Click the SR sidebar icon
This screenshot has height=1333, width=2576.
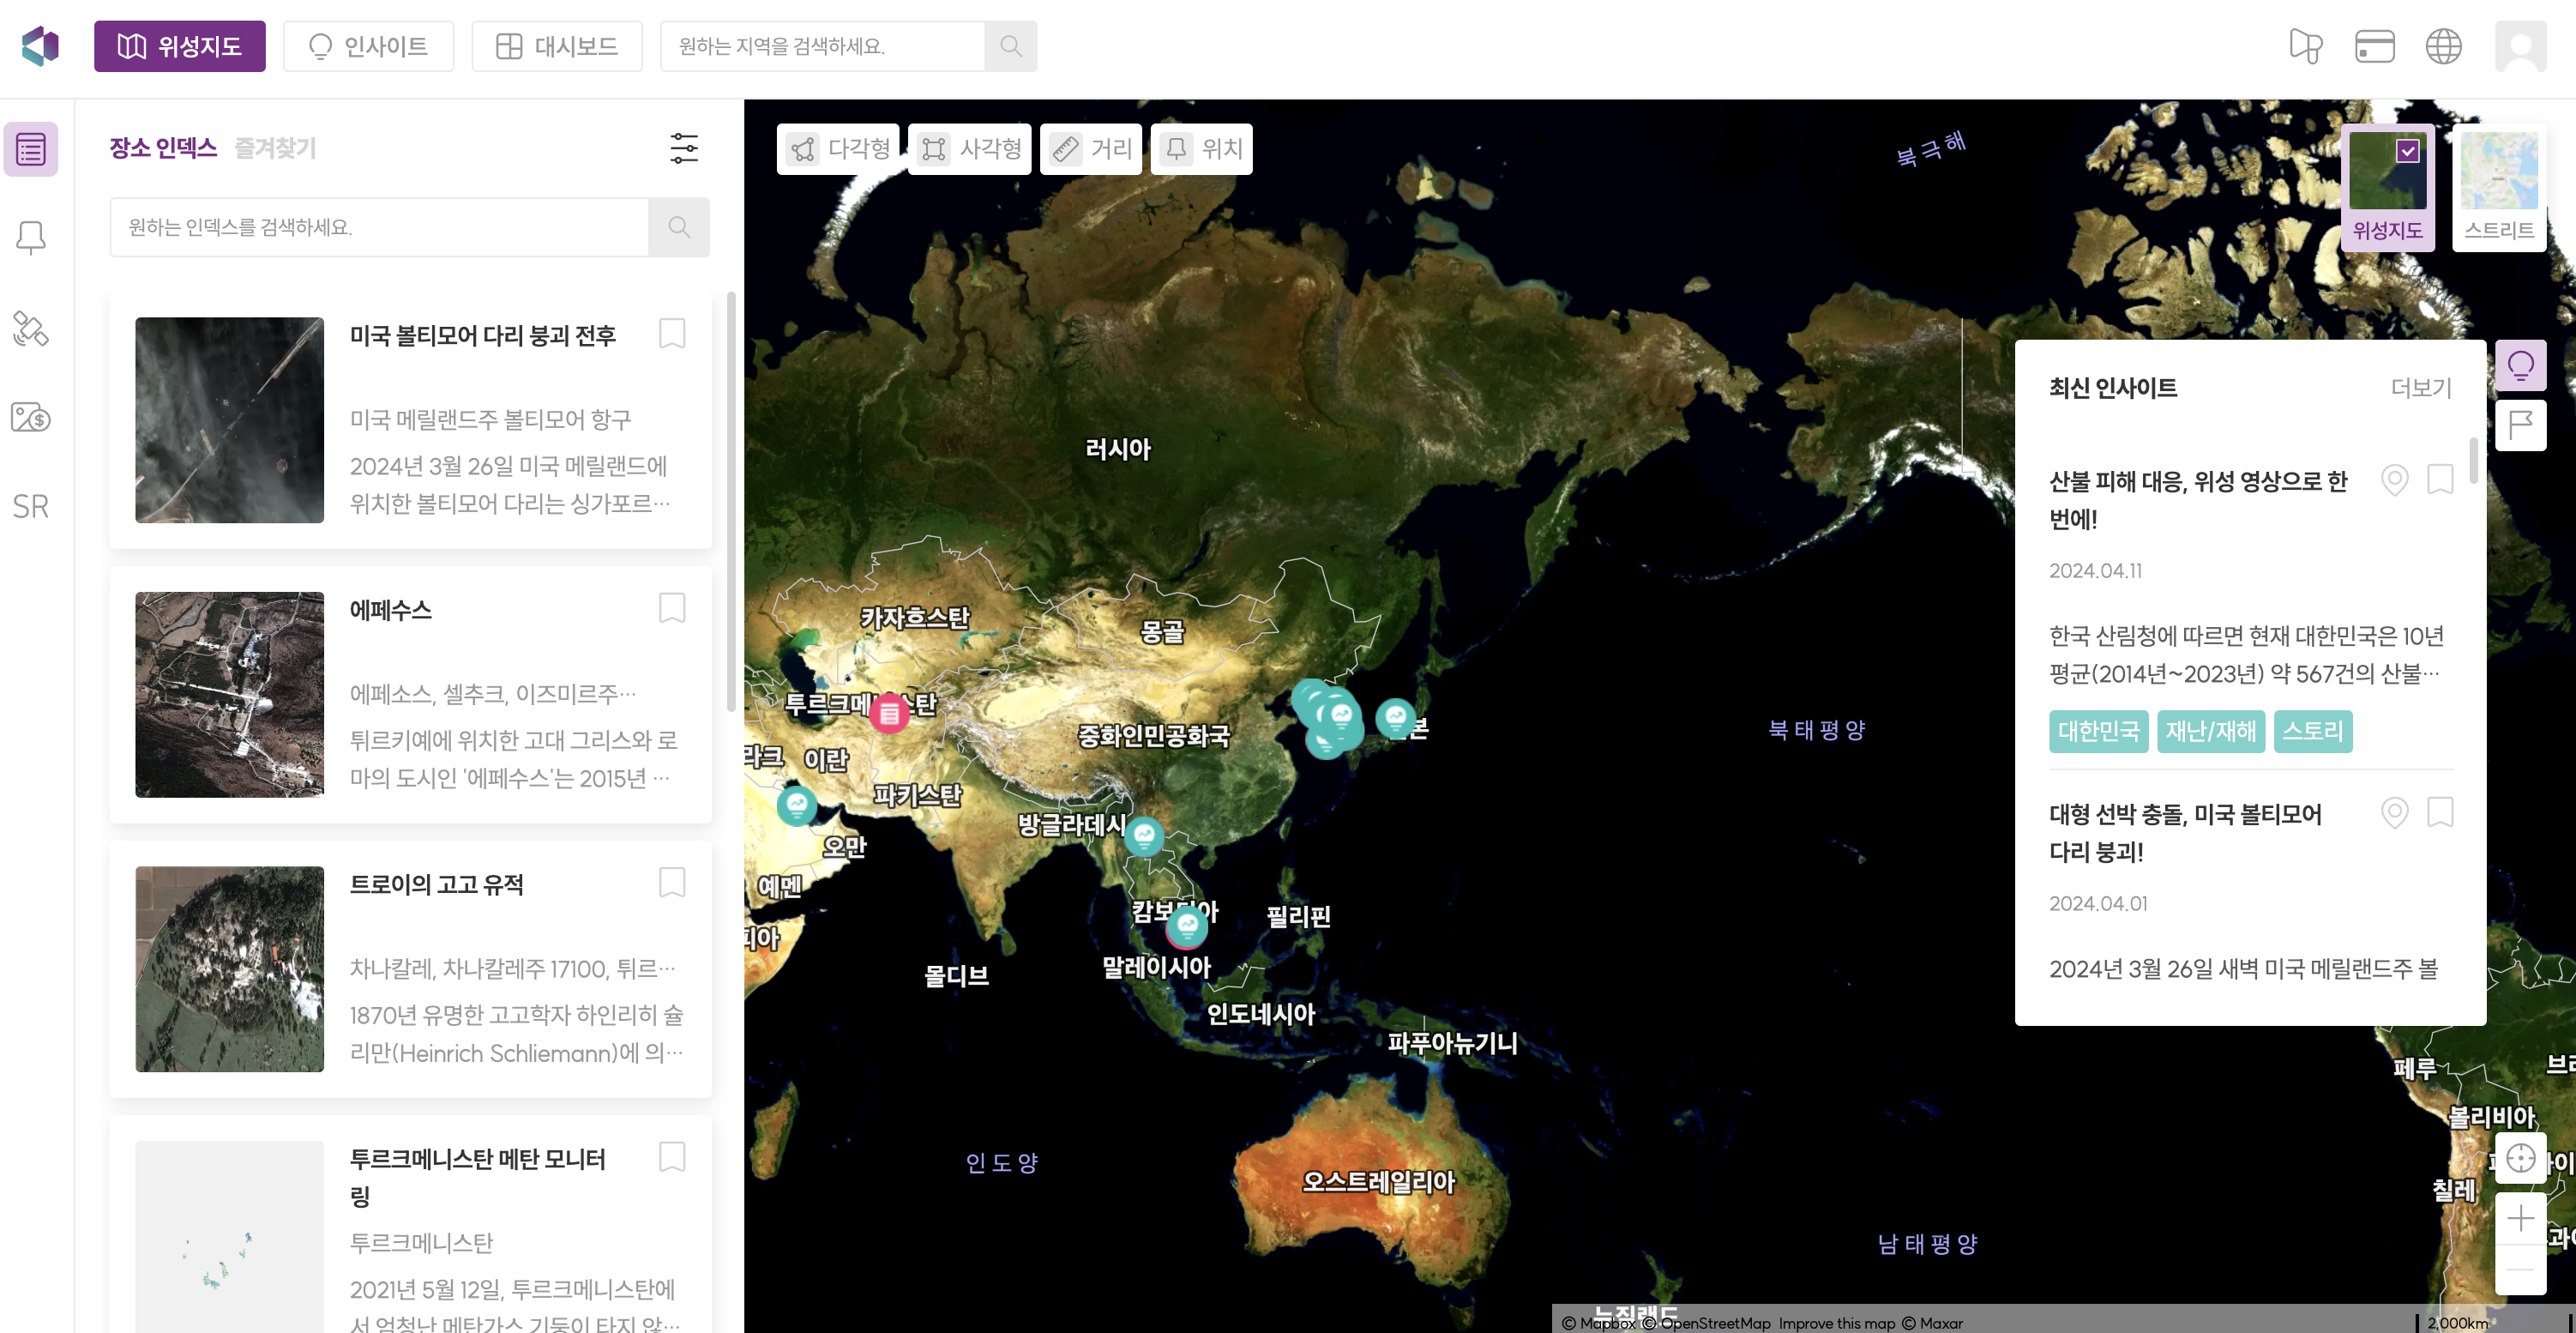click(30, 506)
